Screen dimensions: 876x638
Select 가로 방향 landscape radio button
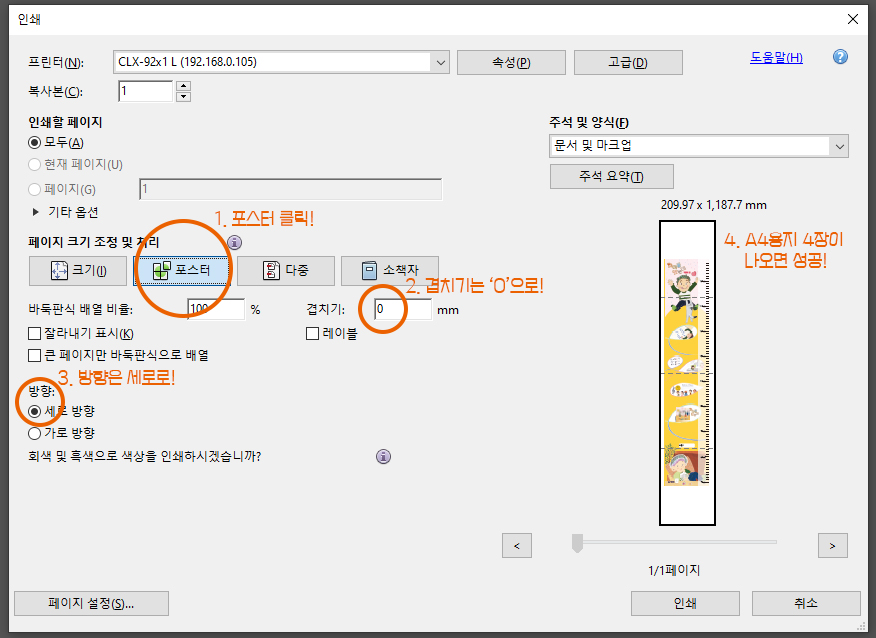(x=36, y=434)
